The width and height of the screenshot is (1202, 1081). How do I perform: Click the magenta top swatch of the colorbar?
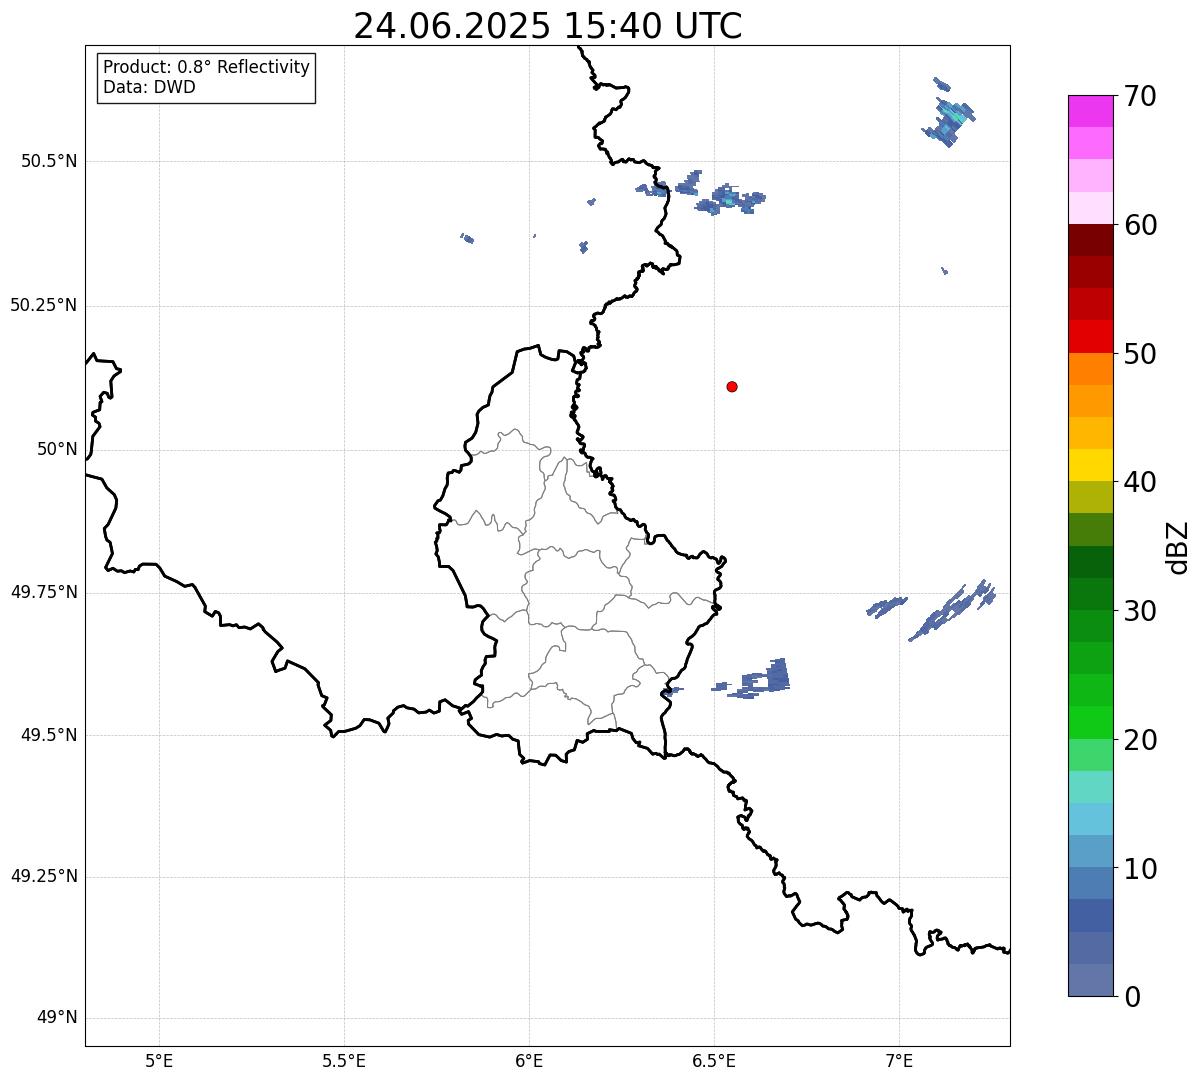point(1090,111)
